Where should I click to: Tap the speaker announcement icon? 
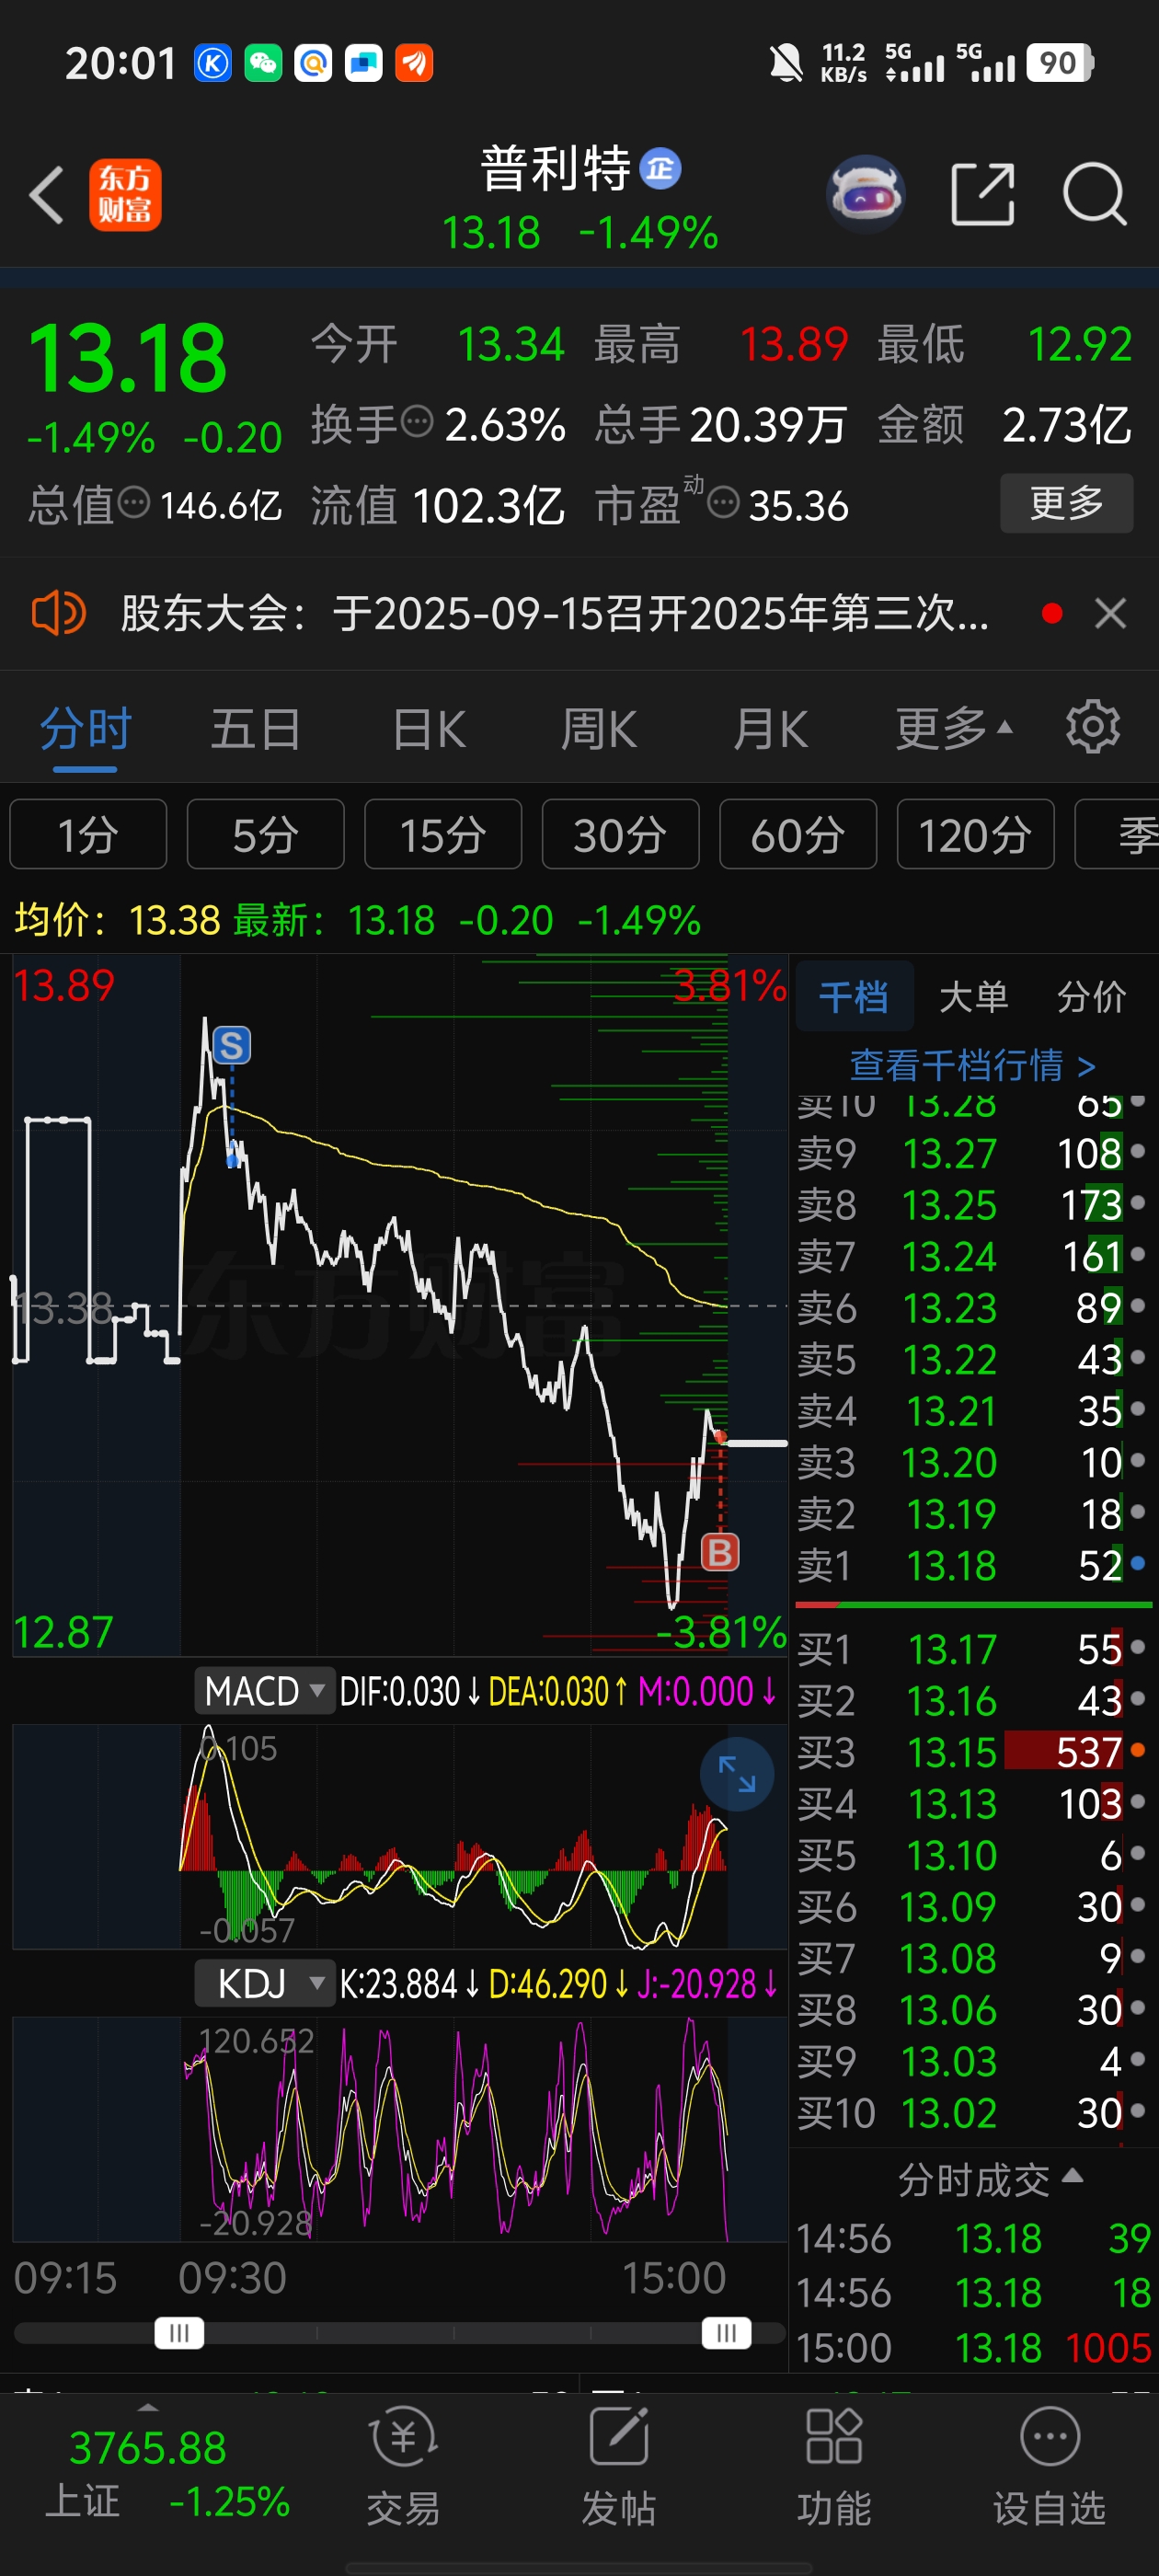click(59, 612)
